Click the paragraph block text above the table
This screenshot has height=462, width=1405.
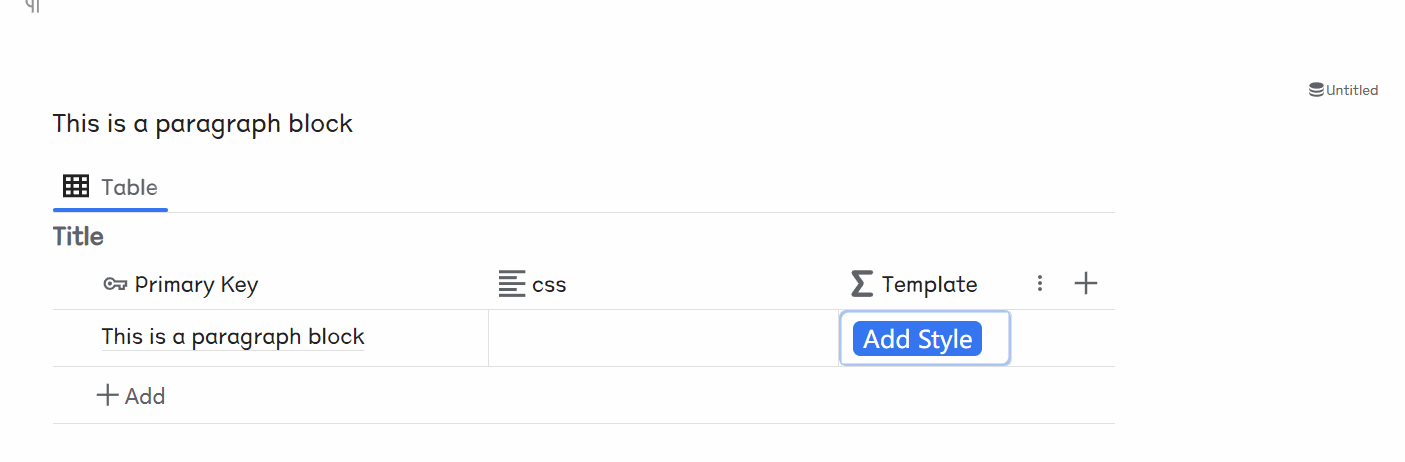tap(203, 124)
